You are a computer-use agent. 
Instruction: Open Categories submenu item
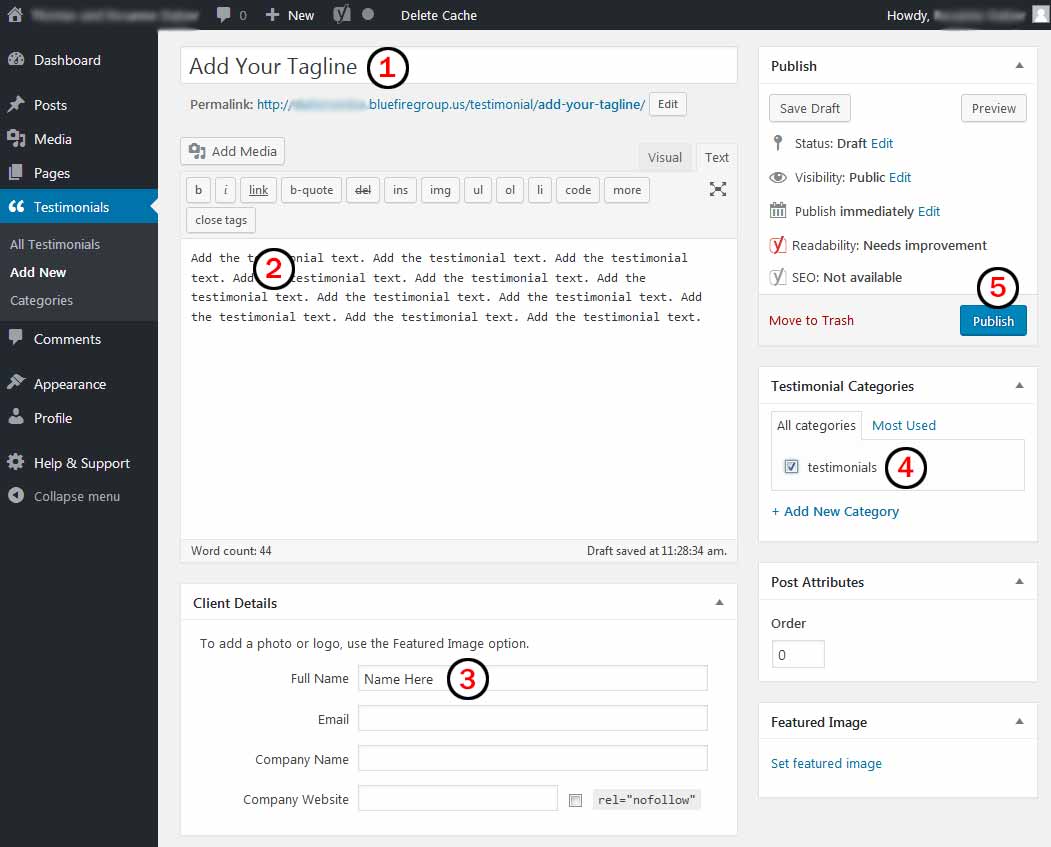pyautogui.click(x=42, y=300)
